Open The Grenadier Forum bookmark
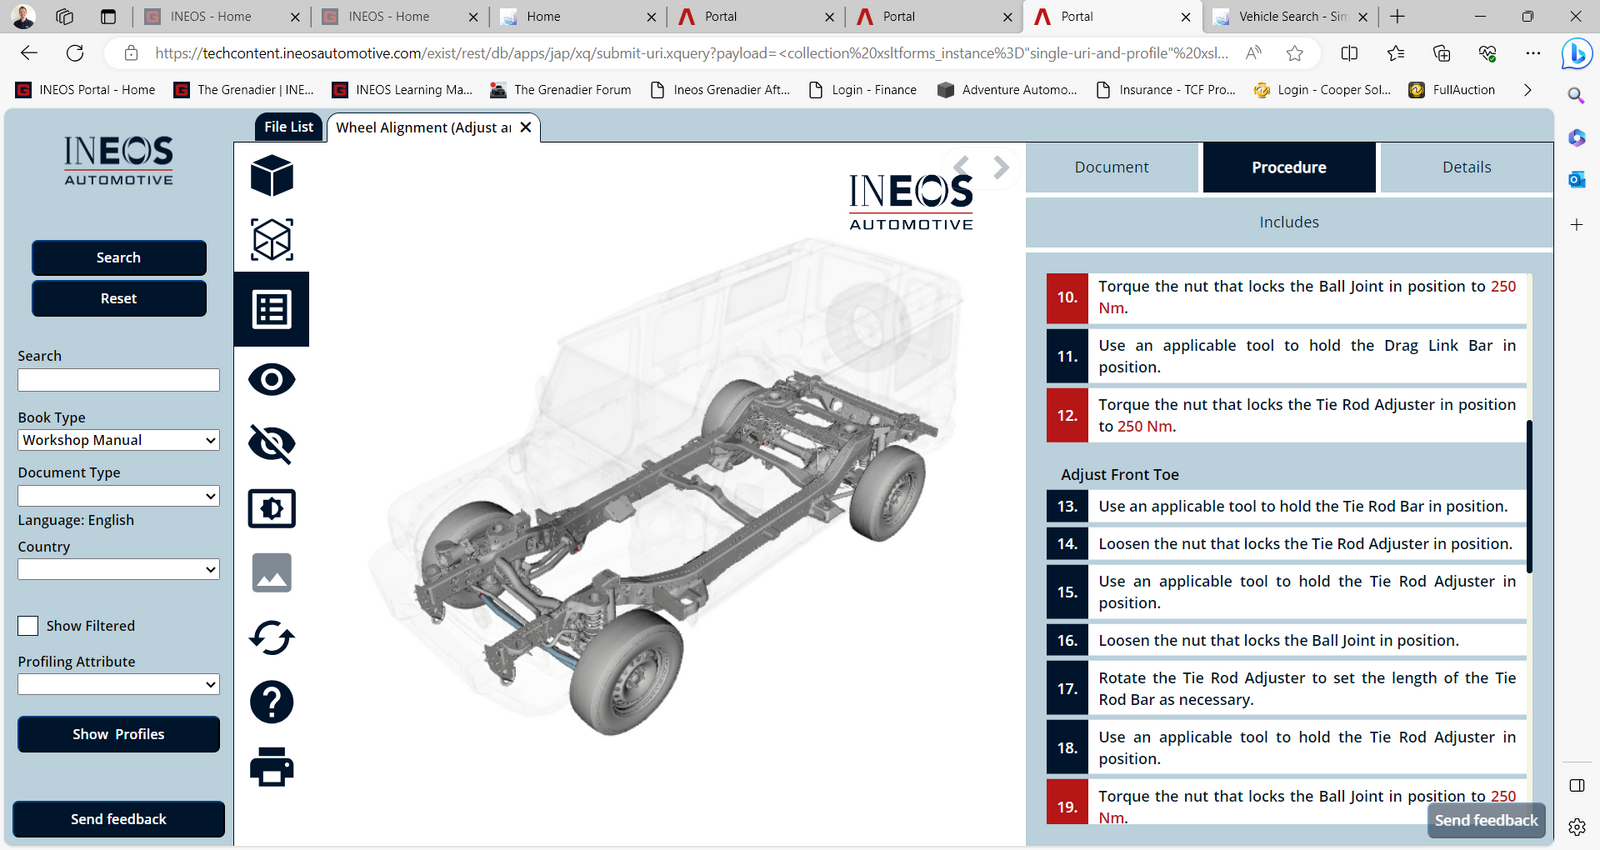This screenshot has height=850, width=1600. 560,90
